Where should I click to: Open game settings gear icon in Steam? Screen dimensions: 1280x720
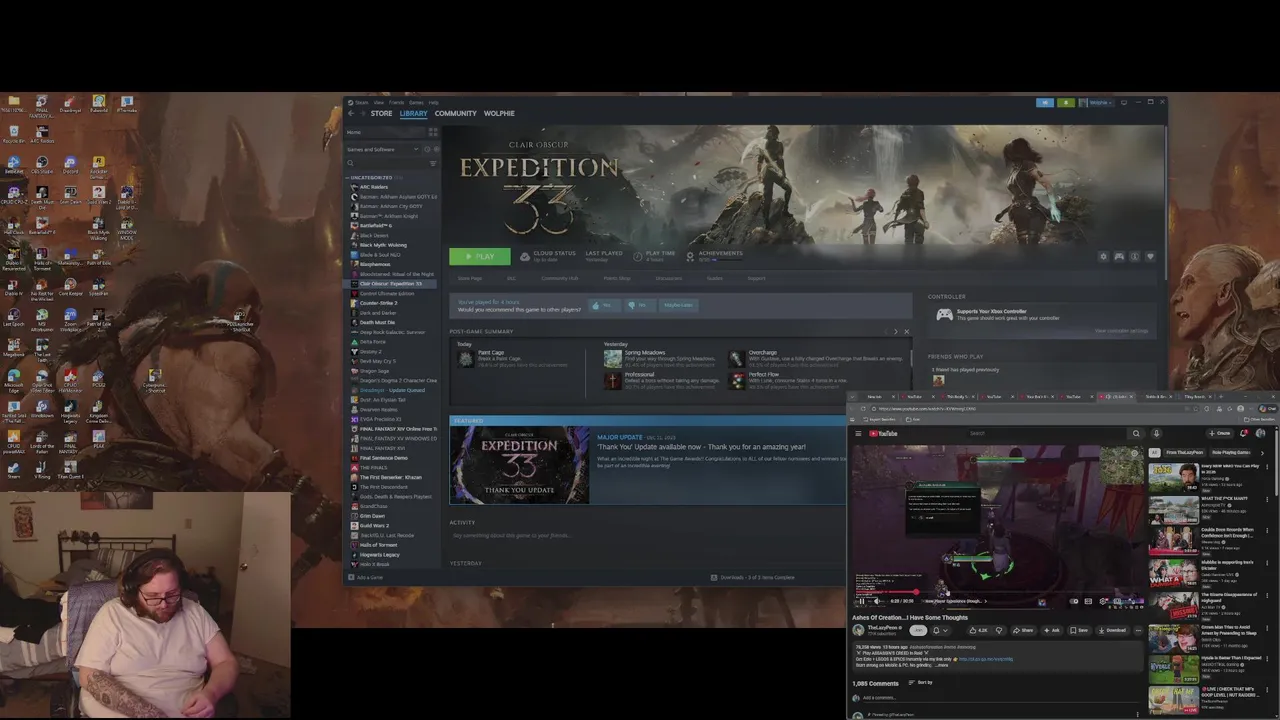[x=1104, y=256]
